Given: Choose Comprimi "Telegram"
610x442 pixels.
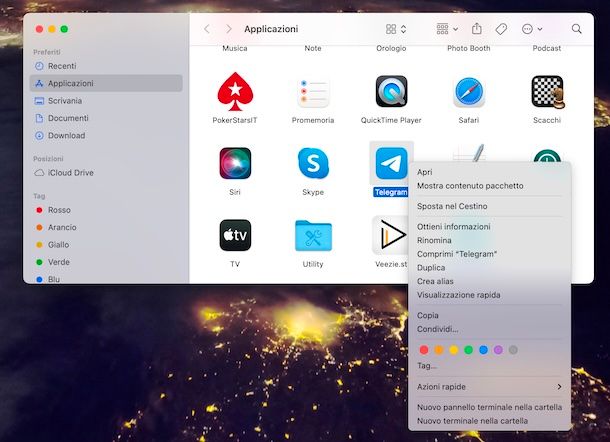Looking at the screenshot, I should 489,254.
